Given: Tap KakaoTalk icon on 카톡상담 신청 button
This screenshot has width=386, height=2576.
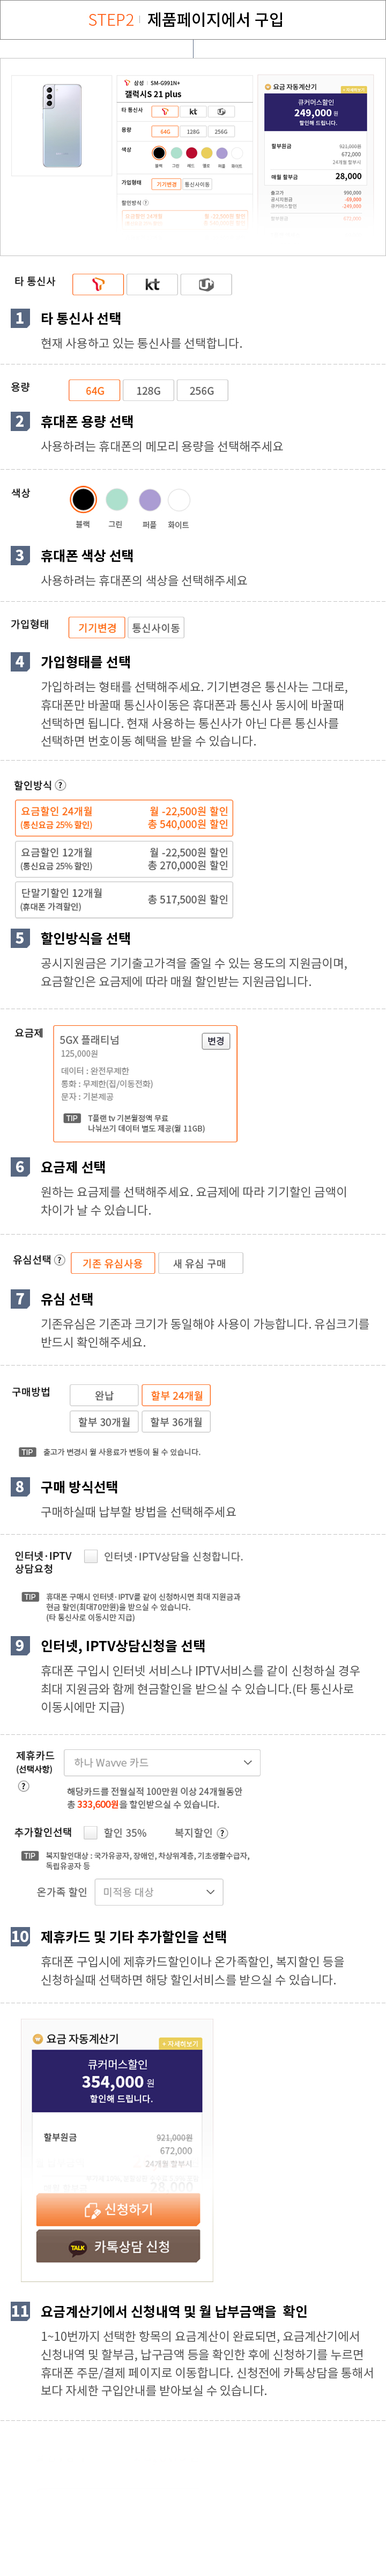Looking at the screenshot, I should coord(77,2247).
